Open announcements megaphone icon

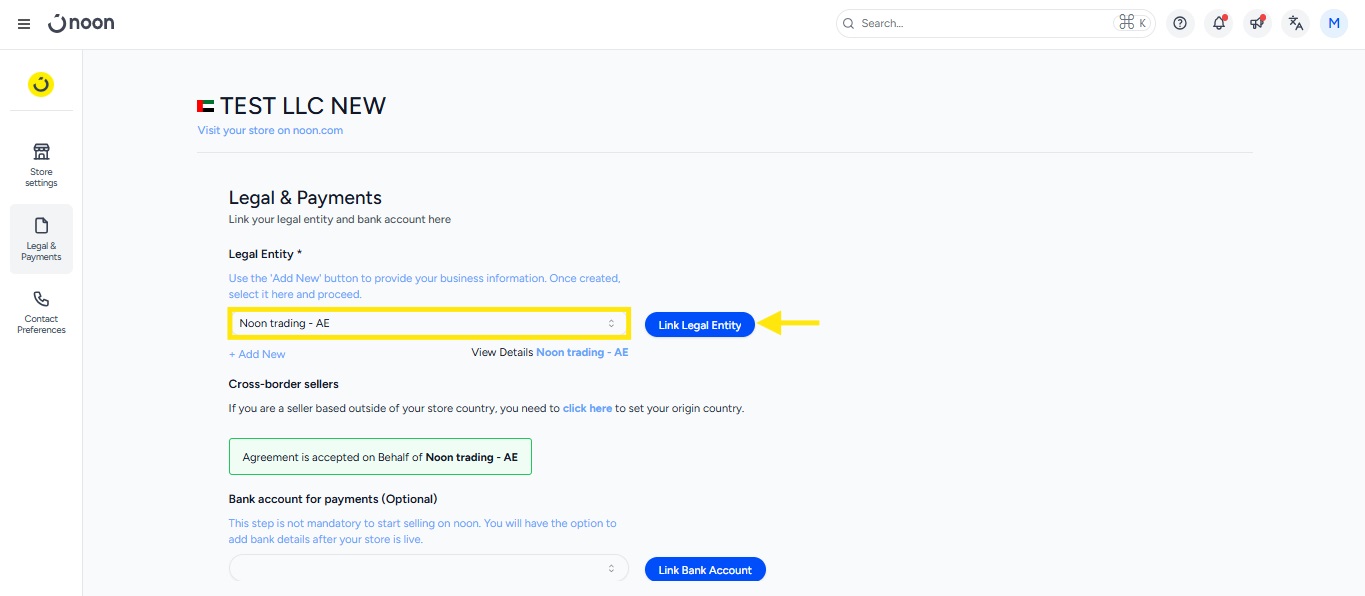pos(1257,23)
